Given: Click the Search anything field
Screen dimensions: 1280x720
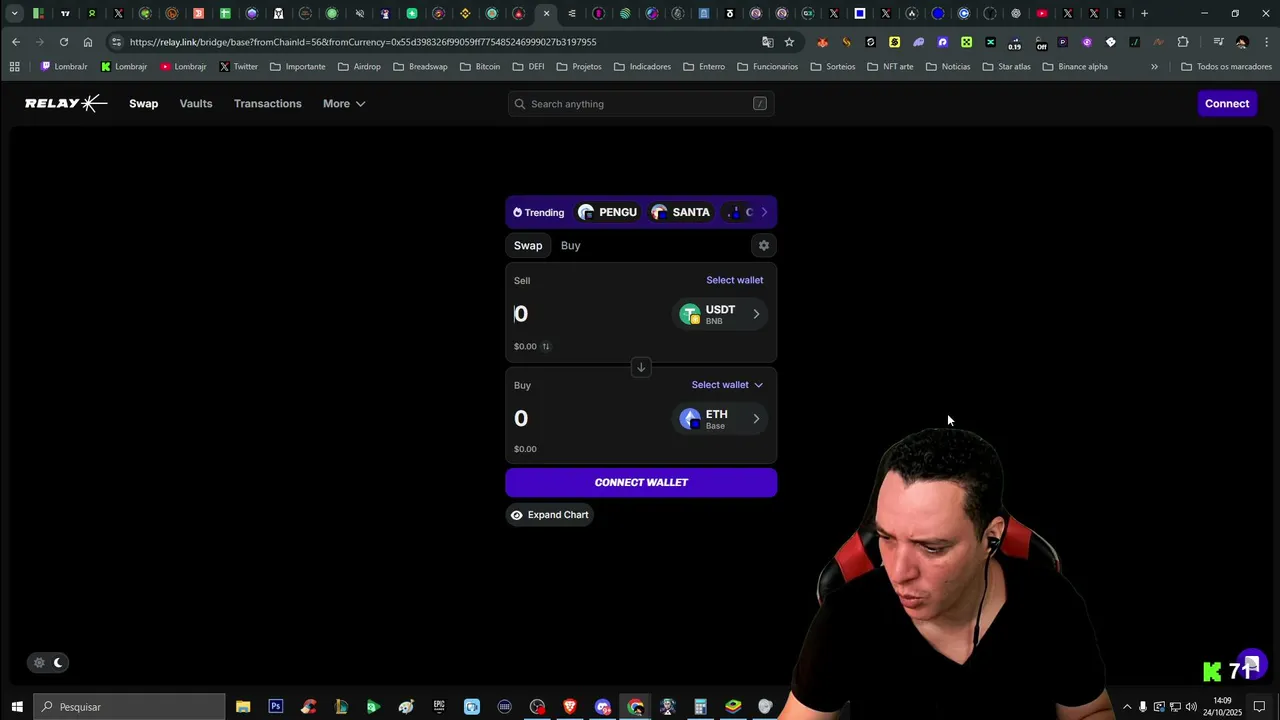Looking at the screenshot, I should [641, 104].
